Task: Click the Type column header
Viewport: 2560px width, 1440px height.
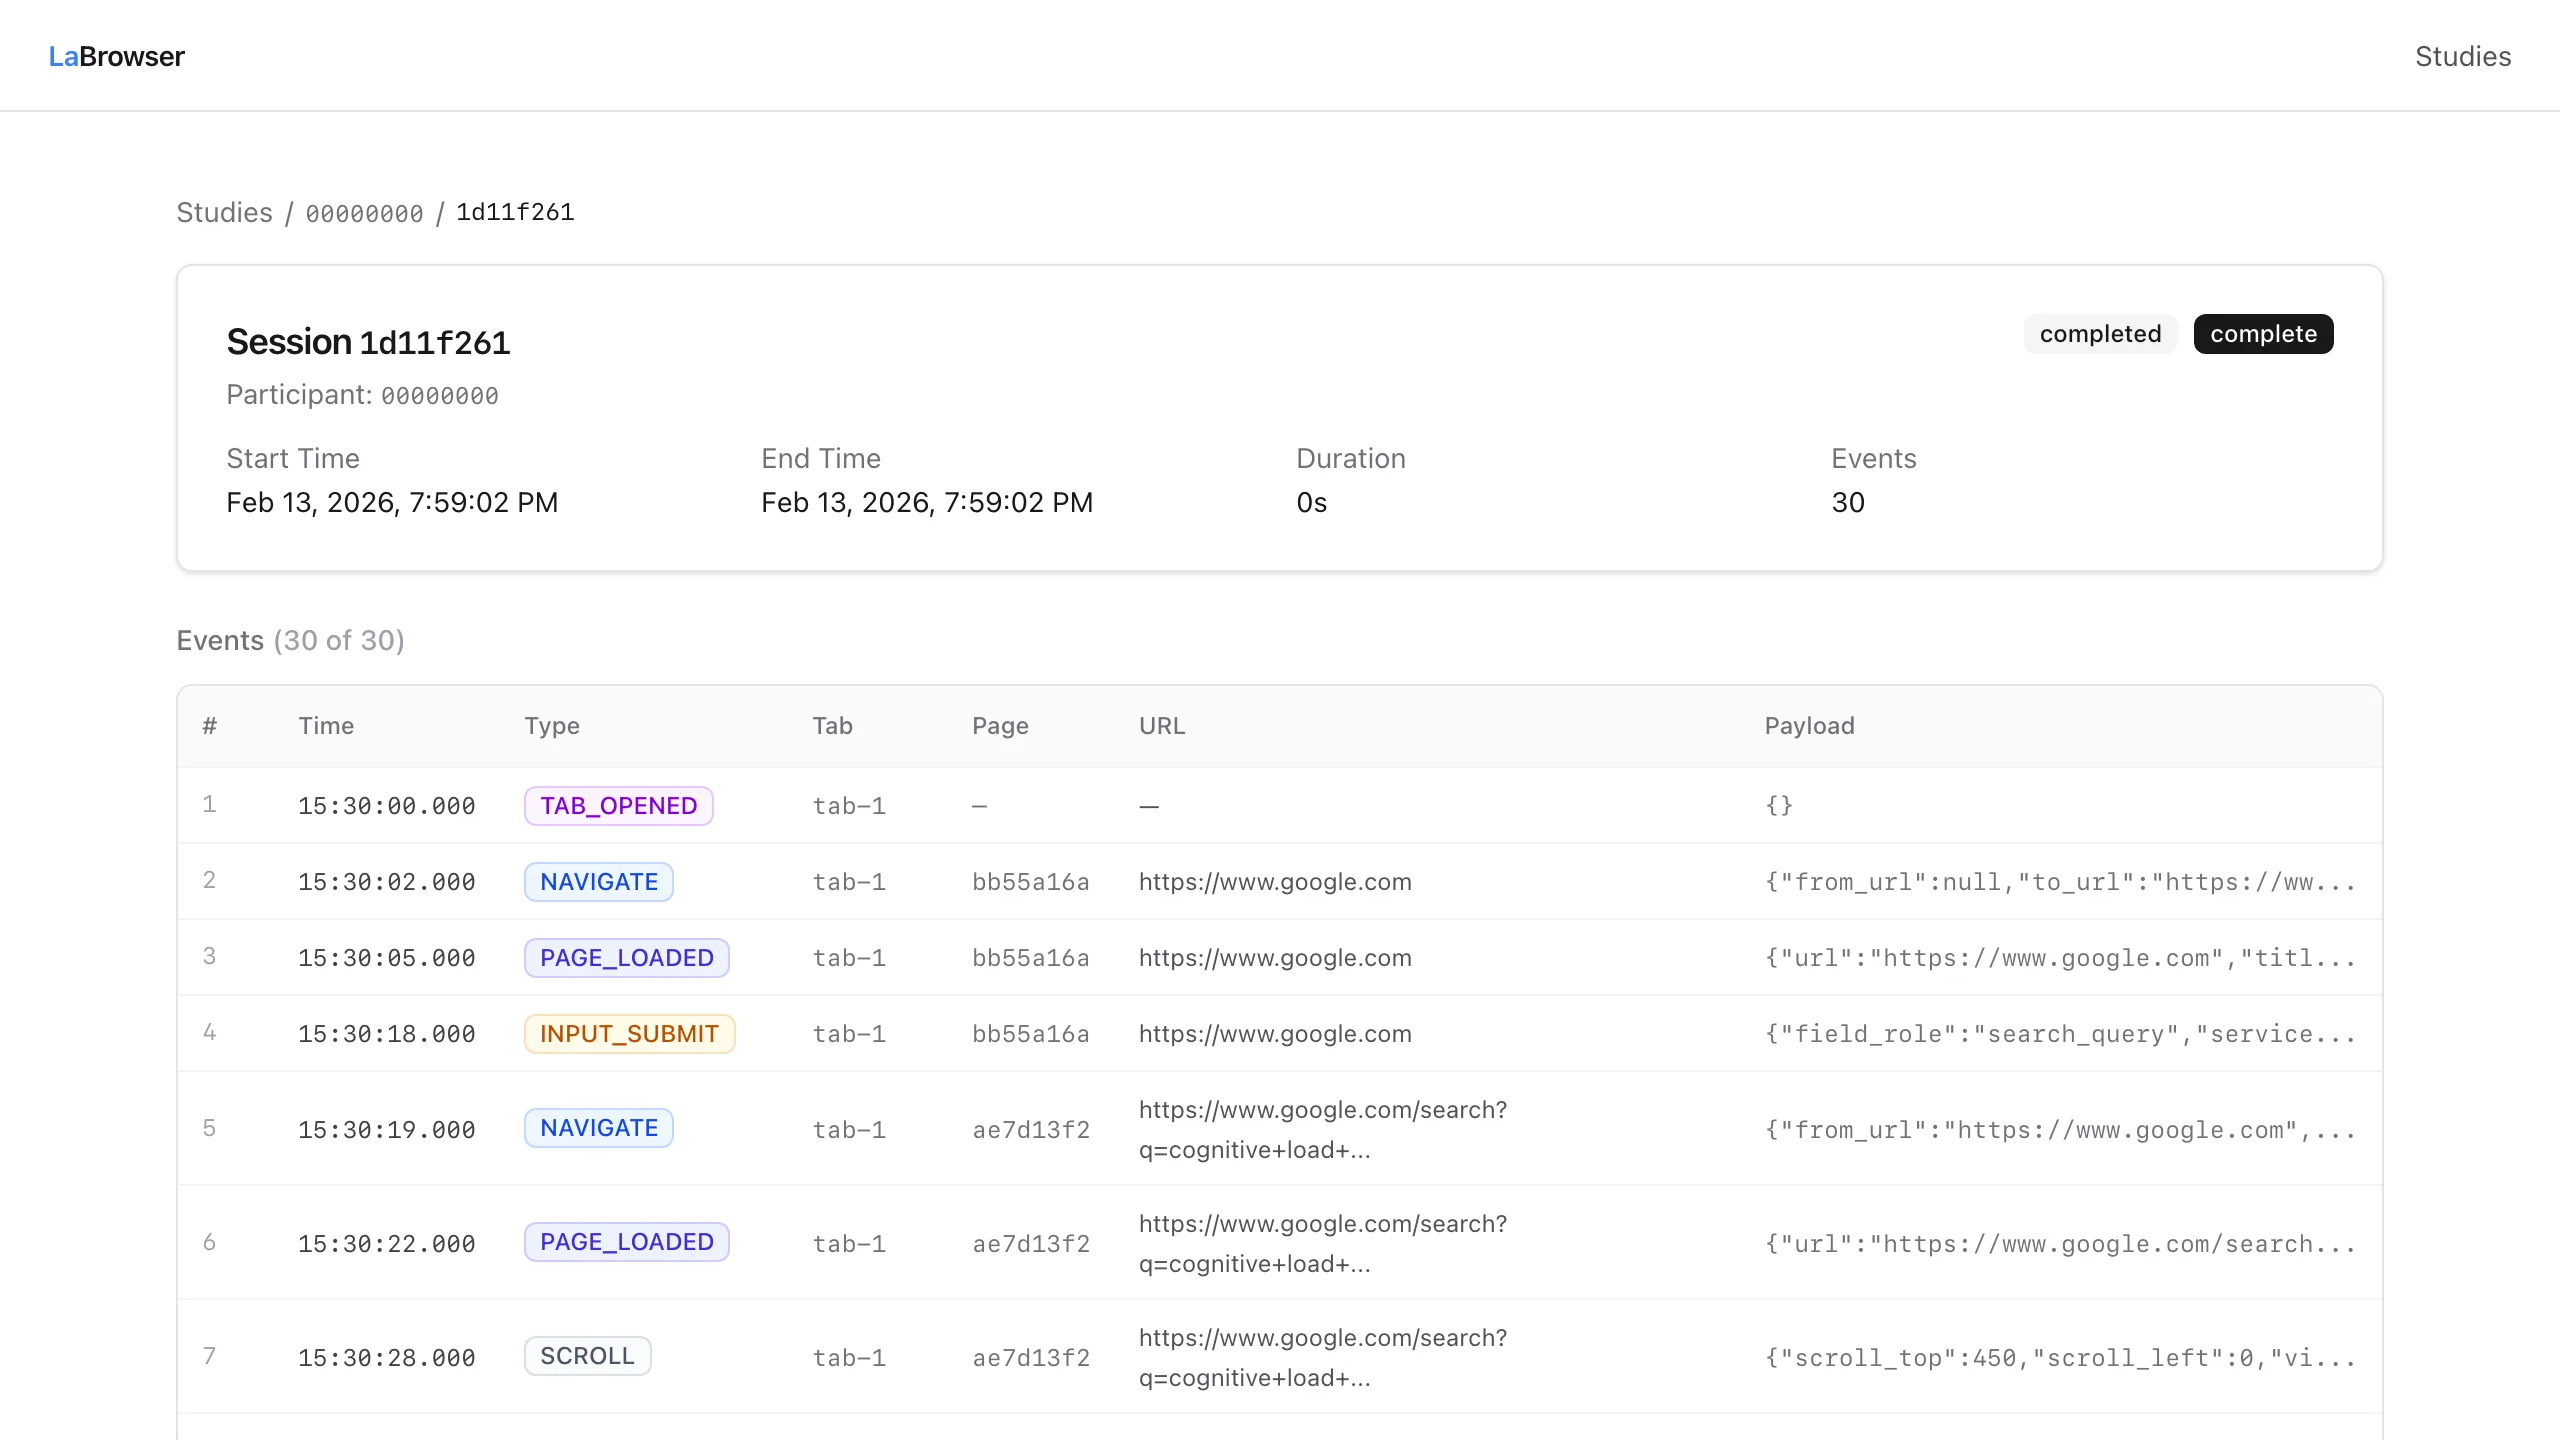Action: tap(552, 726)
